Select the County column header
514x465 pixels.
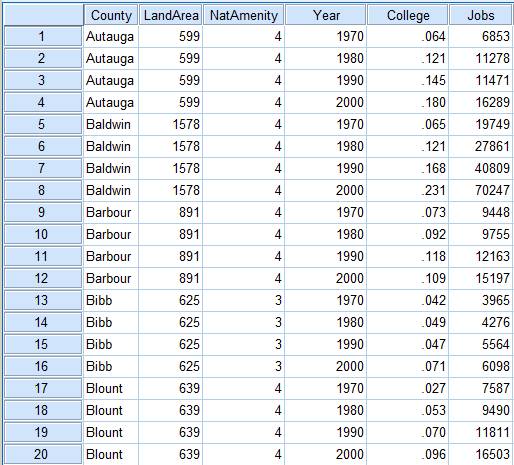[111, 15]
